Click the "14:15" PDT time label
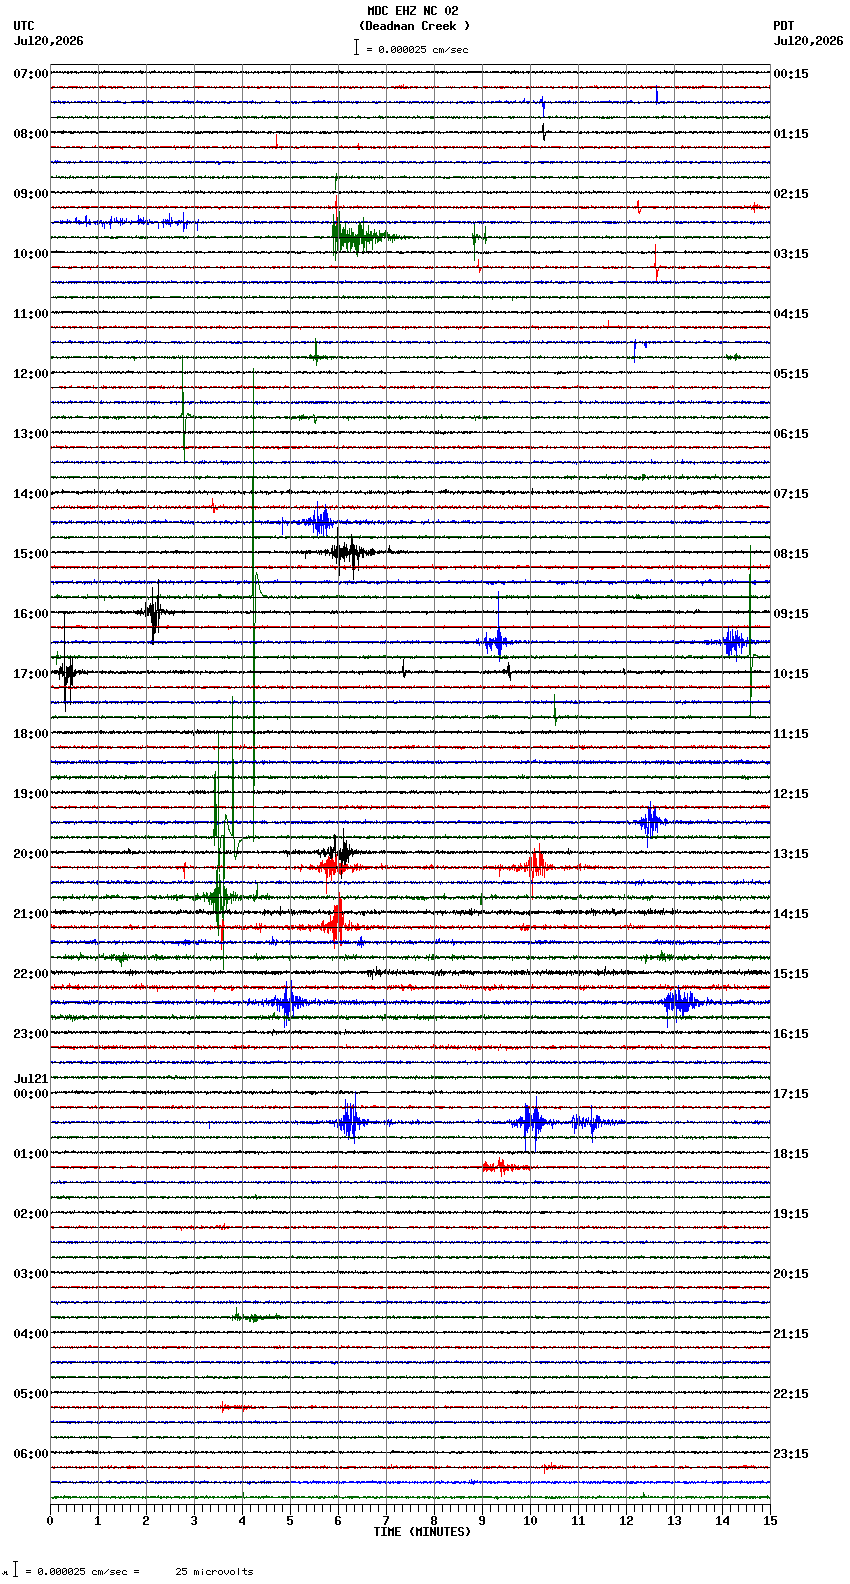 791,914
